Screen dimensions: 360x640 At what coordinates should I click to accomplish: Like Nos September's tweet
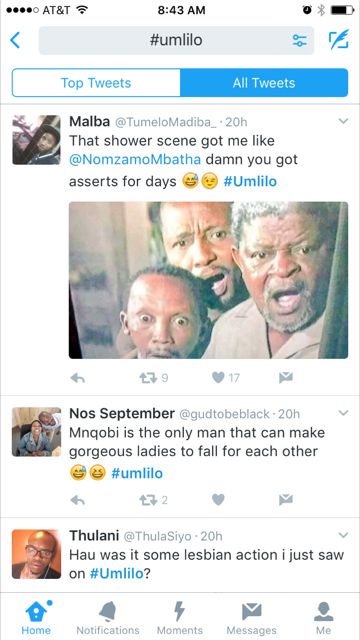pos(218,500)
